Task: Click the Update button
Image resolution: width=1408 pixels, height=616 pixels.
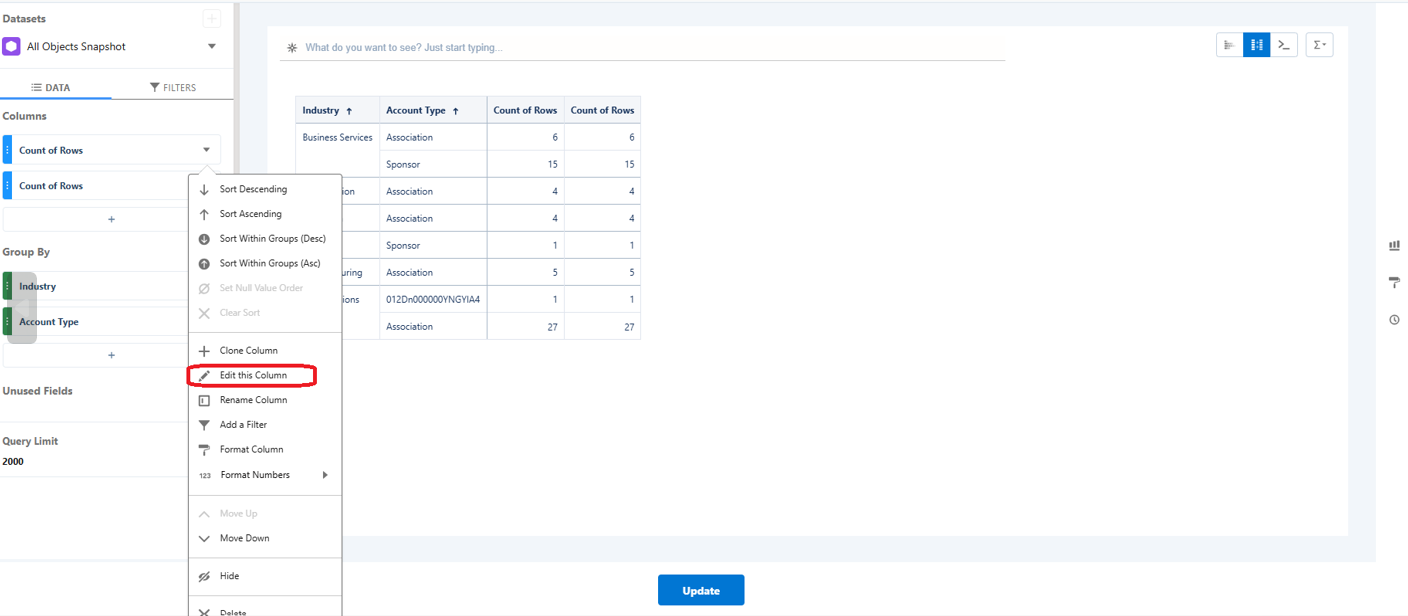Action: click(x=700, y=590)
